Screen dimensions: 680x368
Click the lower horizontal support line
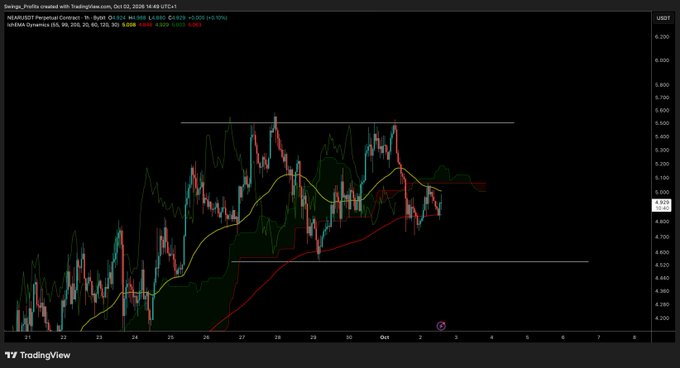(410, 261)
